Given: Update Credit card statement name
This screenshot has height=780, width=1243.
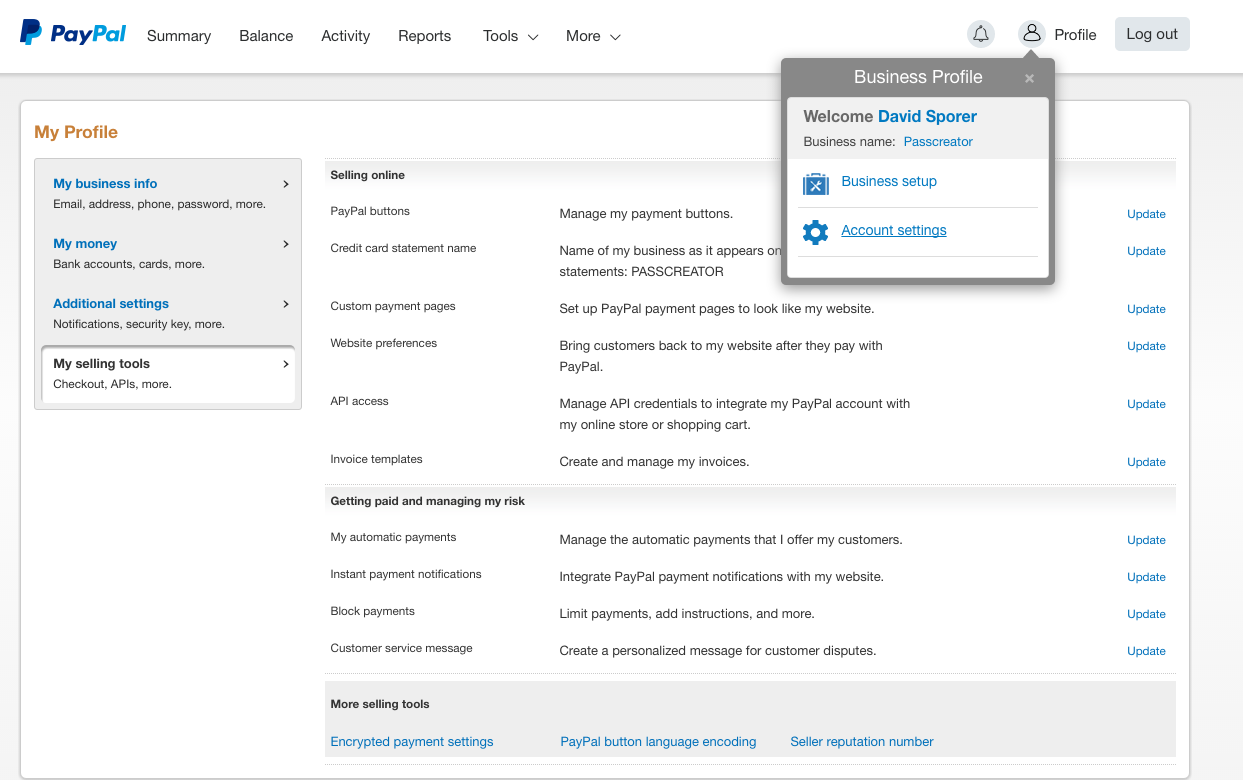Looking at the screenshot, I should pos(1146,251).
